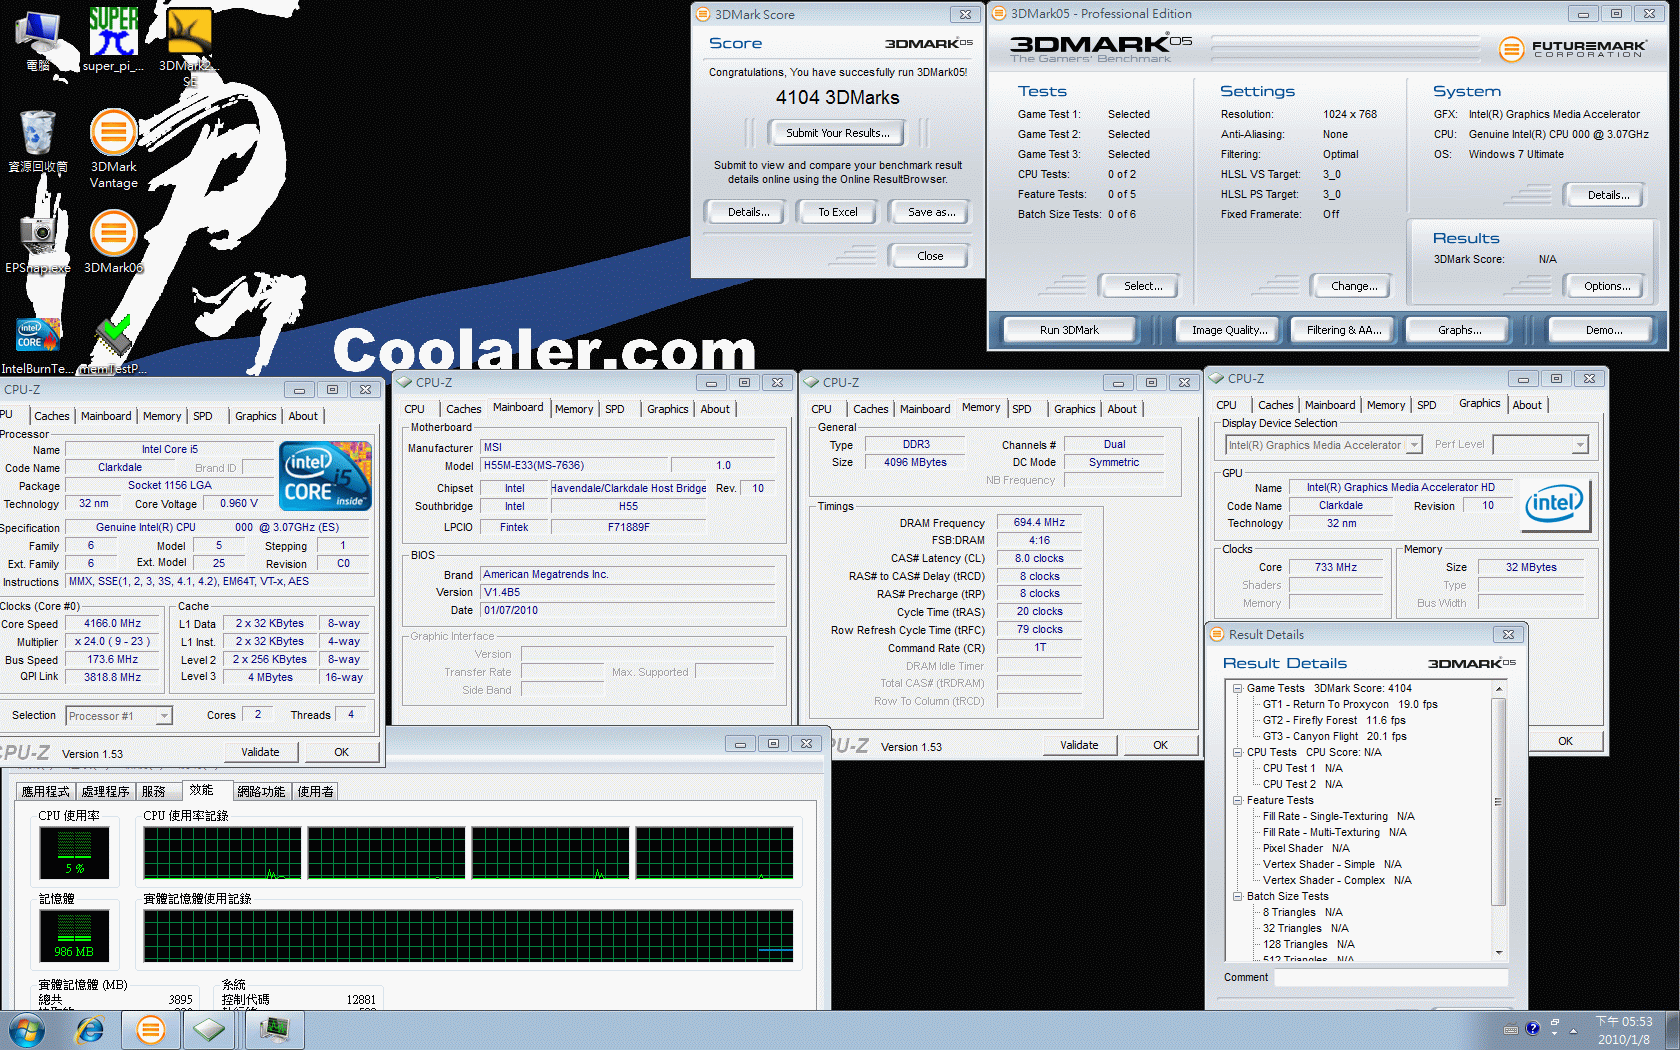Image resolution: width=1680 pixels, height=1050 pixels.
Task: Open About tab in Graphics CPU-Z window
Action: (1526, 405)
